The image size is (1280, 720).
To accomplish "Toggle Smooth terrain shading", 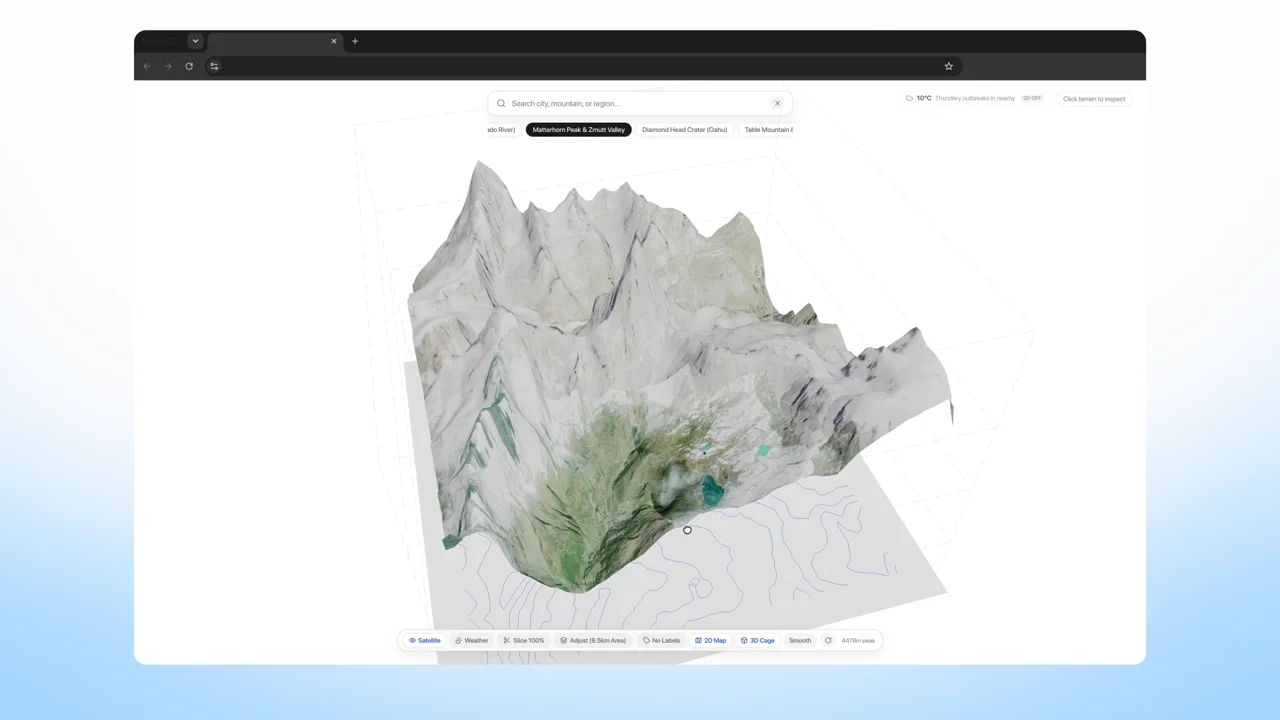I will (x=800, y=641).
